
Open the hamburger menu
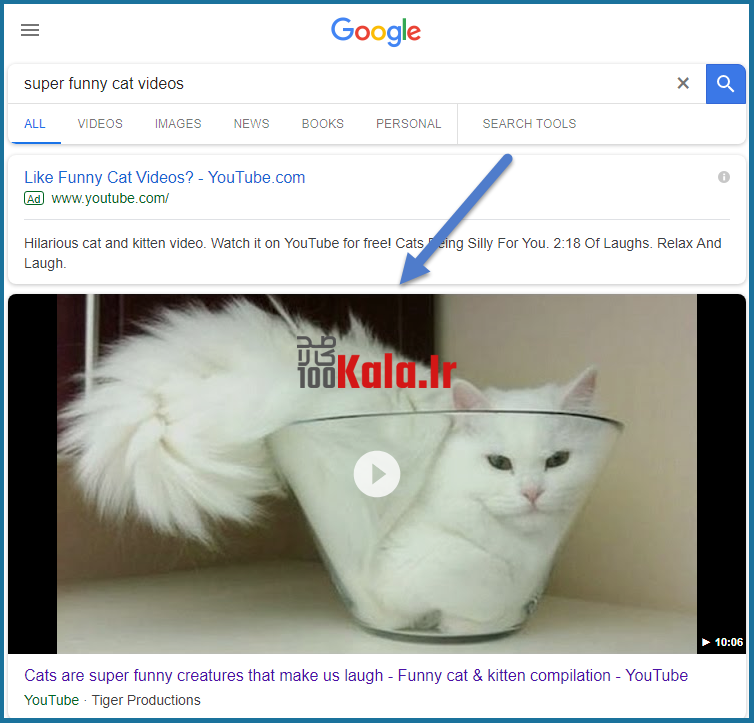[30, 30]
